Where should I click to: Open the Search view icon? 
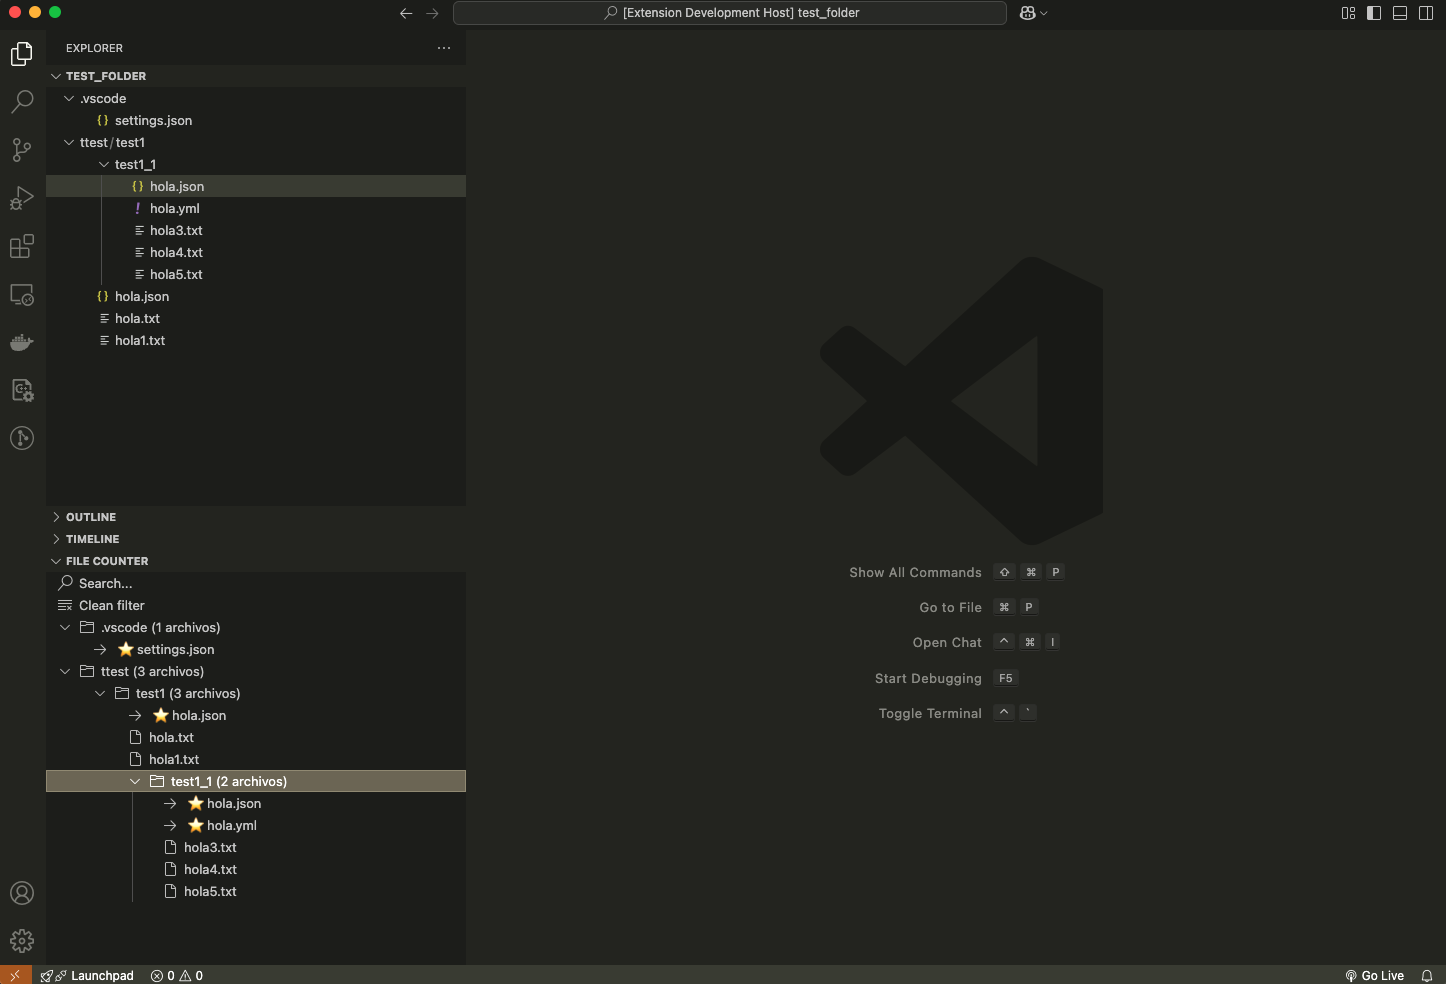(22, 101)
